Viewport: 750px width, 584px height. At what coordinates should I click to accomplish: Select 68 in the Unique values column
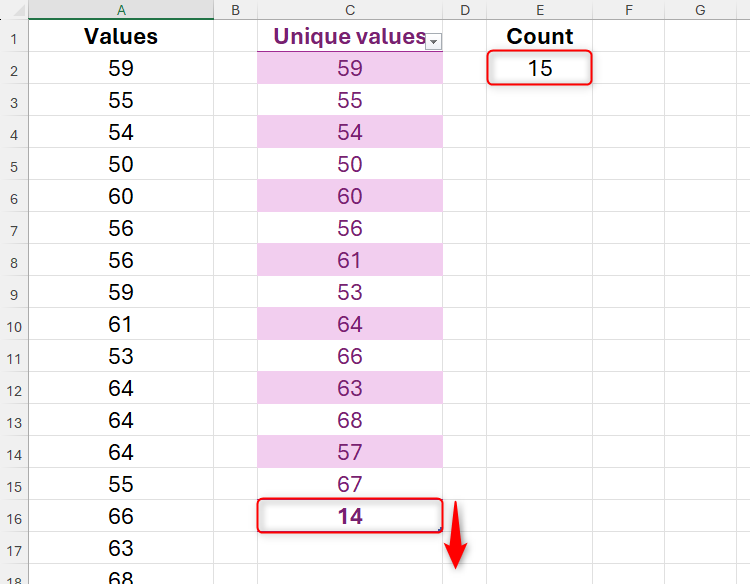tap(350, 421)
